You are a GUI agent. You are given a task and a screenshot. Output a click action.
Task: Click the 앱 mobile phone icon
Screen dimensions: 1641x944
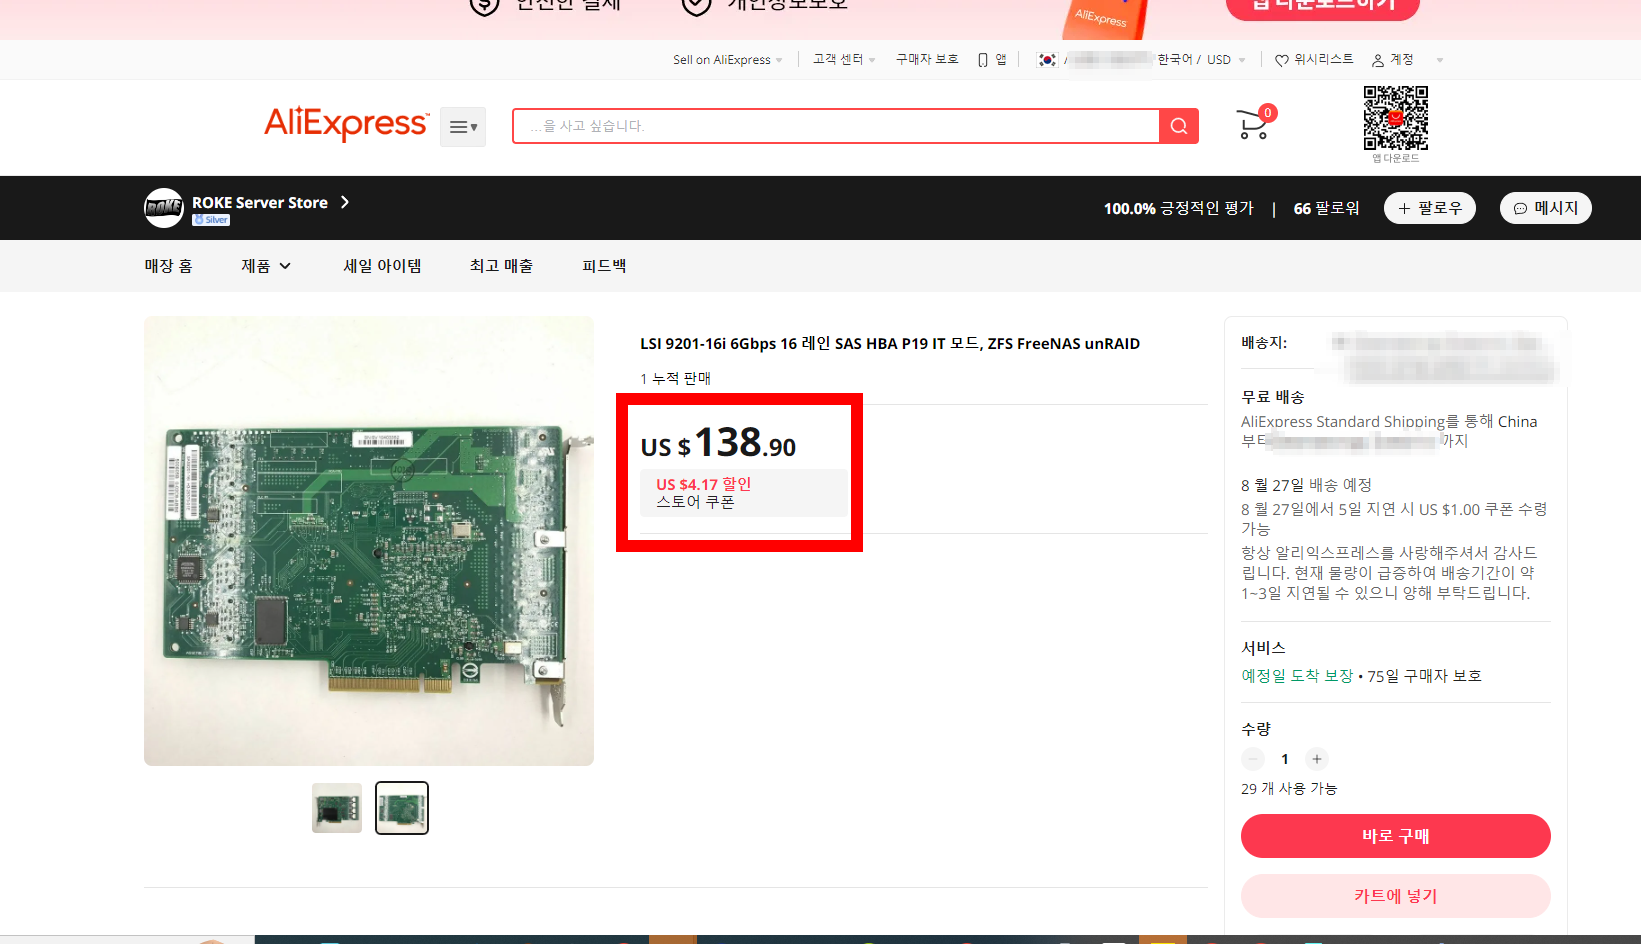(984, 59)
